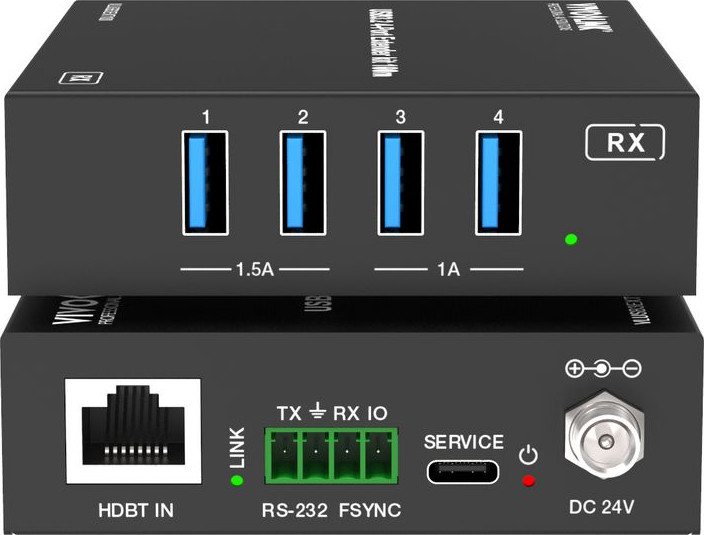Click the red power indicator LED
Viewport: 704px width, 535px height.
click(530, 481)
